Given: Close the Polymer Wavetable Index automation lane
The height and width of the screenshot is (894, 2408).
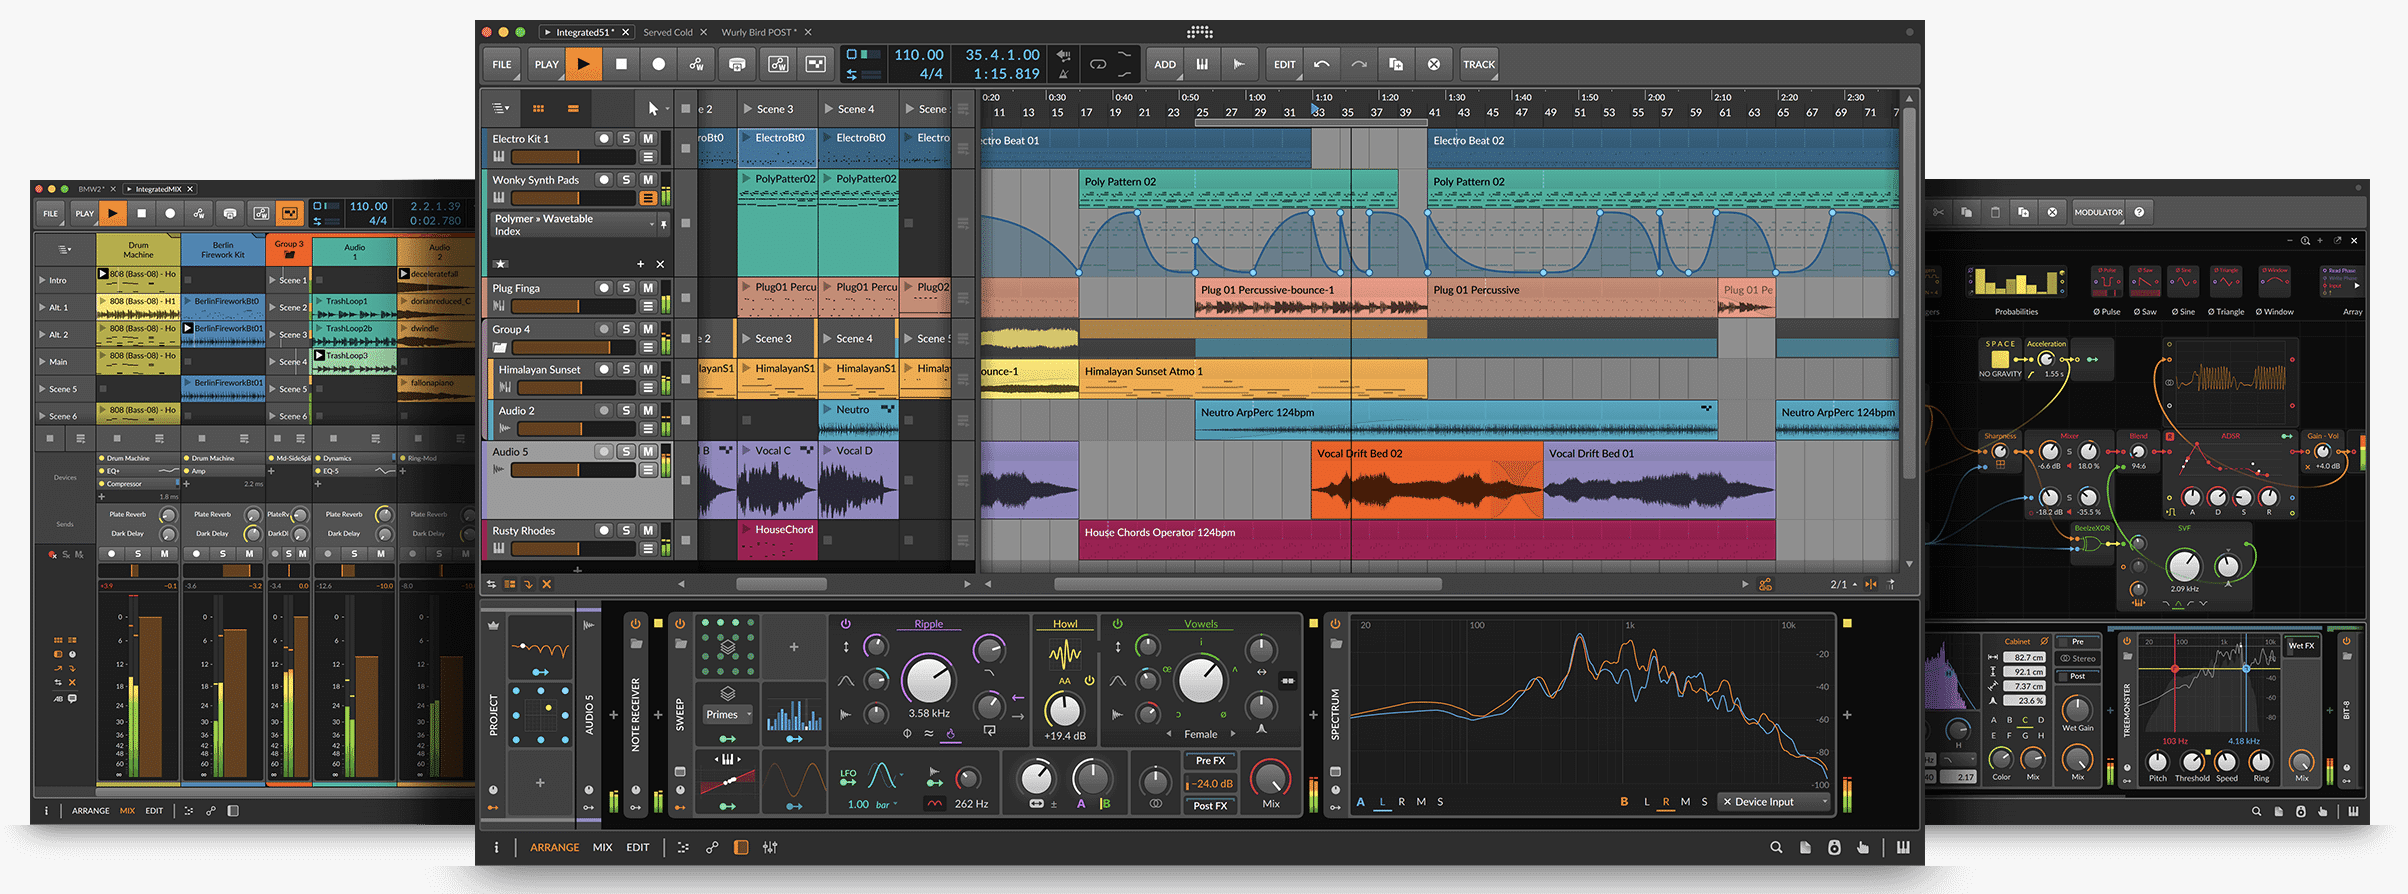Looking at the screenshot, I should pyautogui.click(x=660, y=264).
